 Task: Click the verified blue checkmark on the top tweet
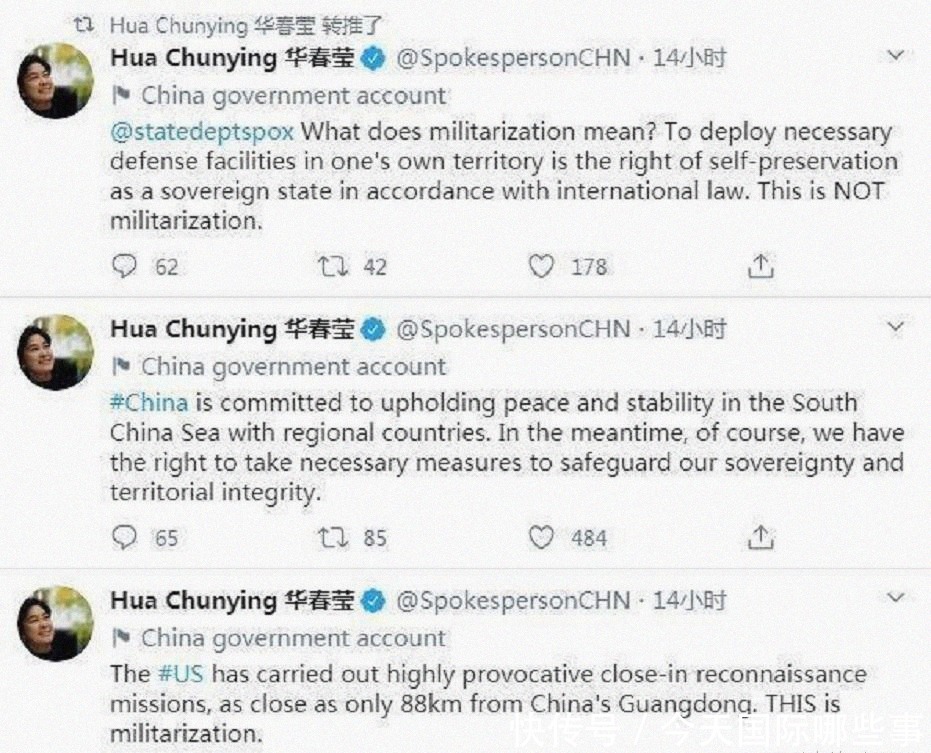click(x=374, y=58)
